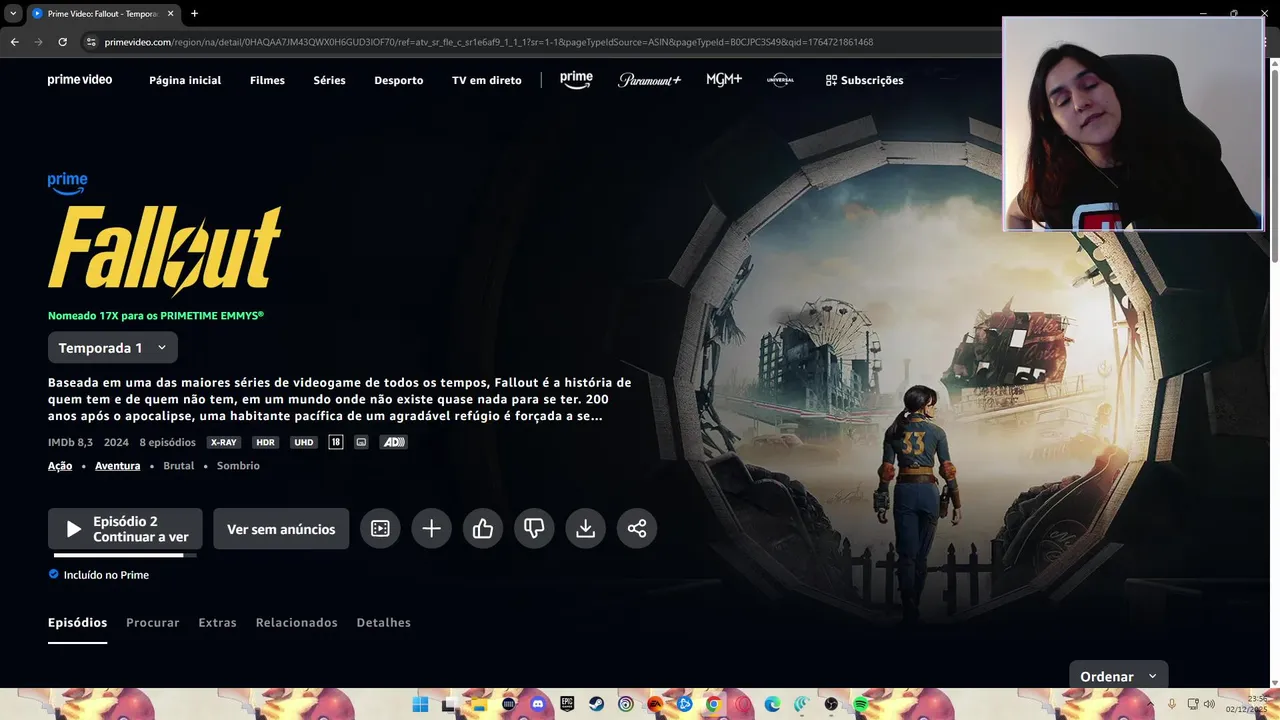
Task: Click the subtitles CC badge
Action: point(361,442)
